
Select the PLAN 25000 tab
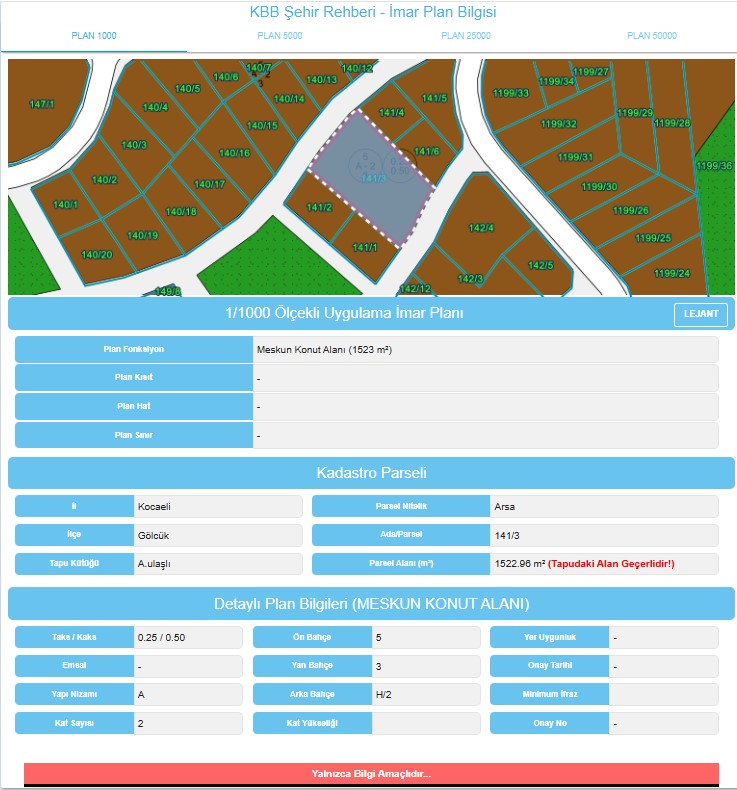[x=465, y=36]
